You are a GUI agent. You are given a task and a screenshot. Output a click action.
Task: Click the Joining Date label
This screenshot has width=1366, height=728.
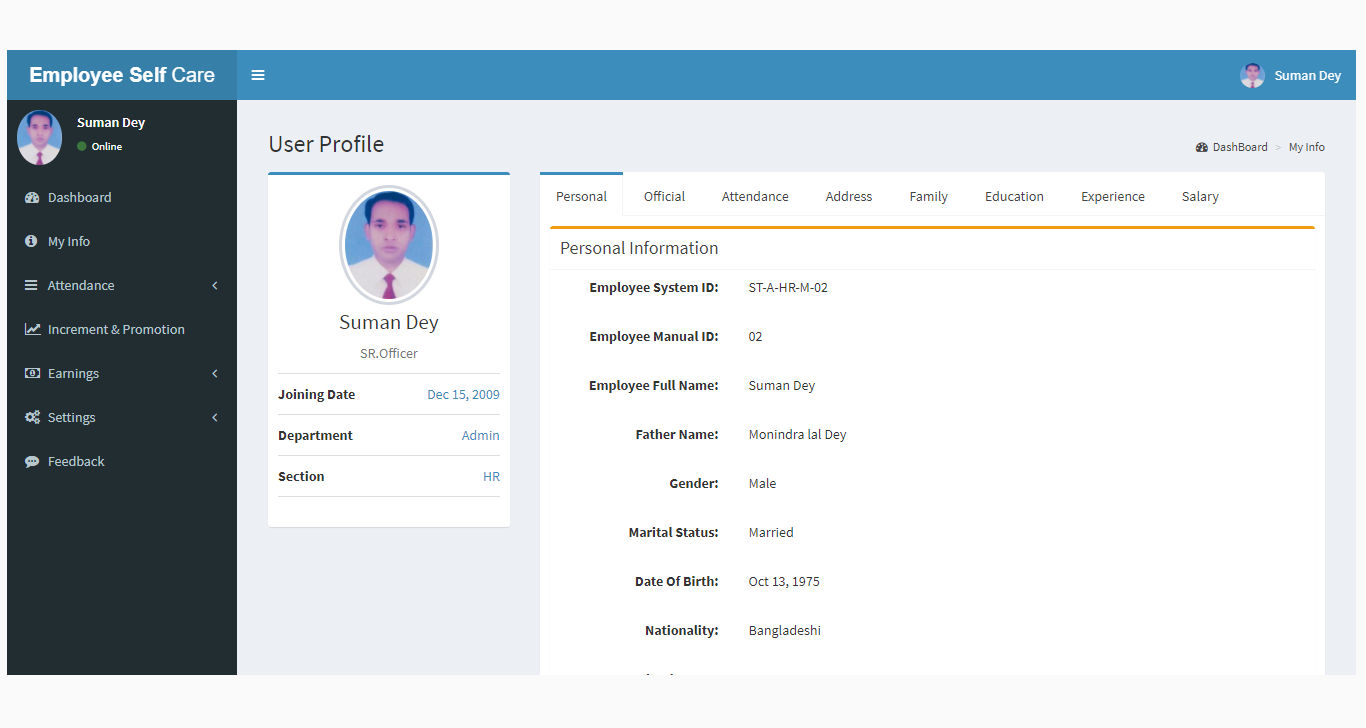316,394
